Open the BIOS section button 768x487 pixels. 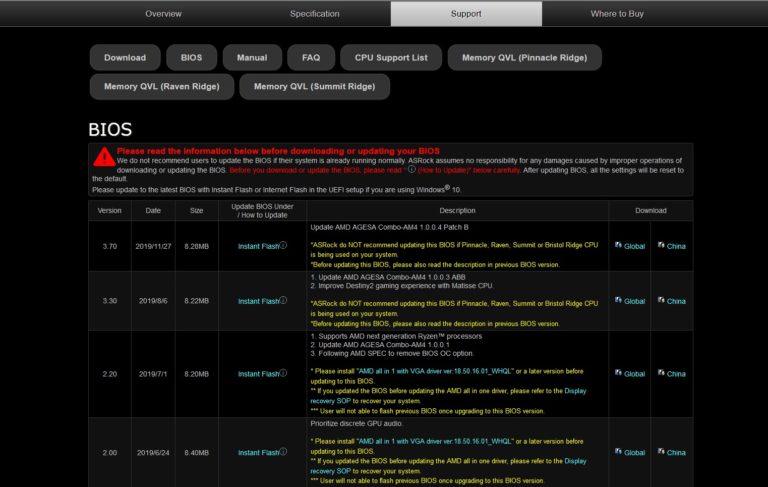tap(192, 57)
